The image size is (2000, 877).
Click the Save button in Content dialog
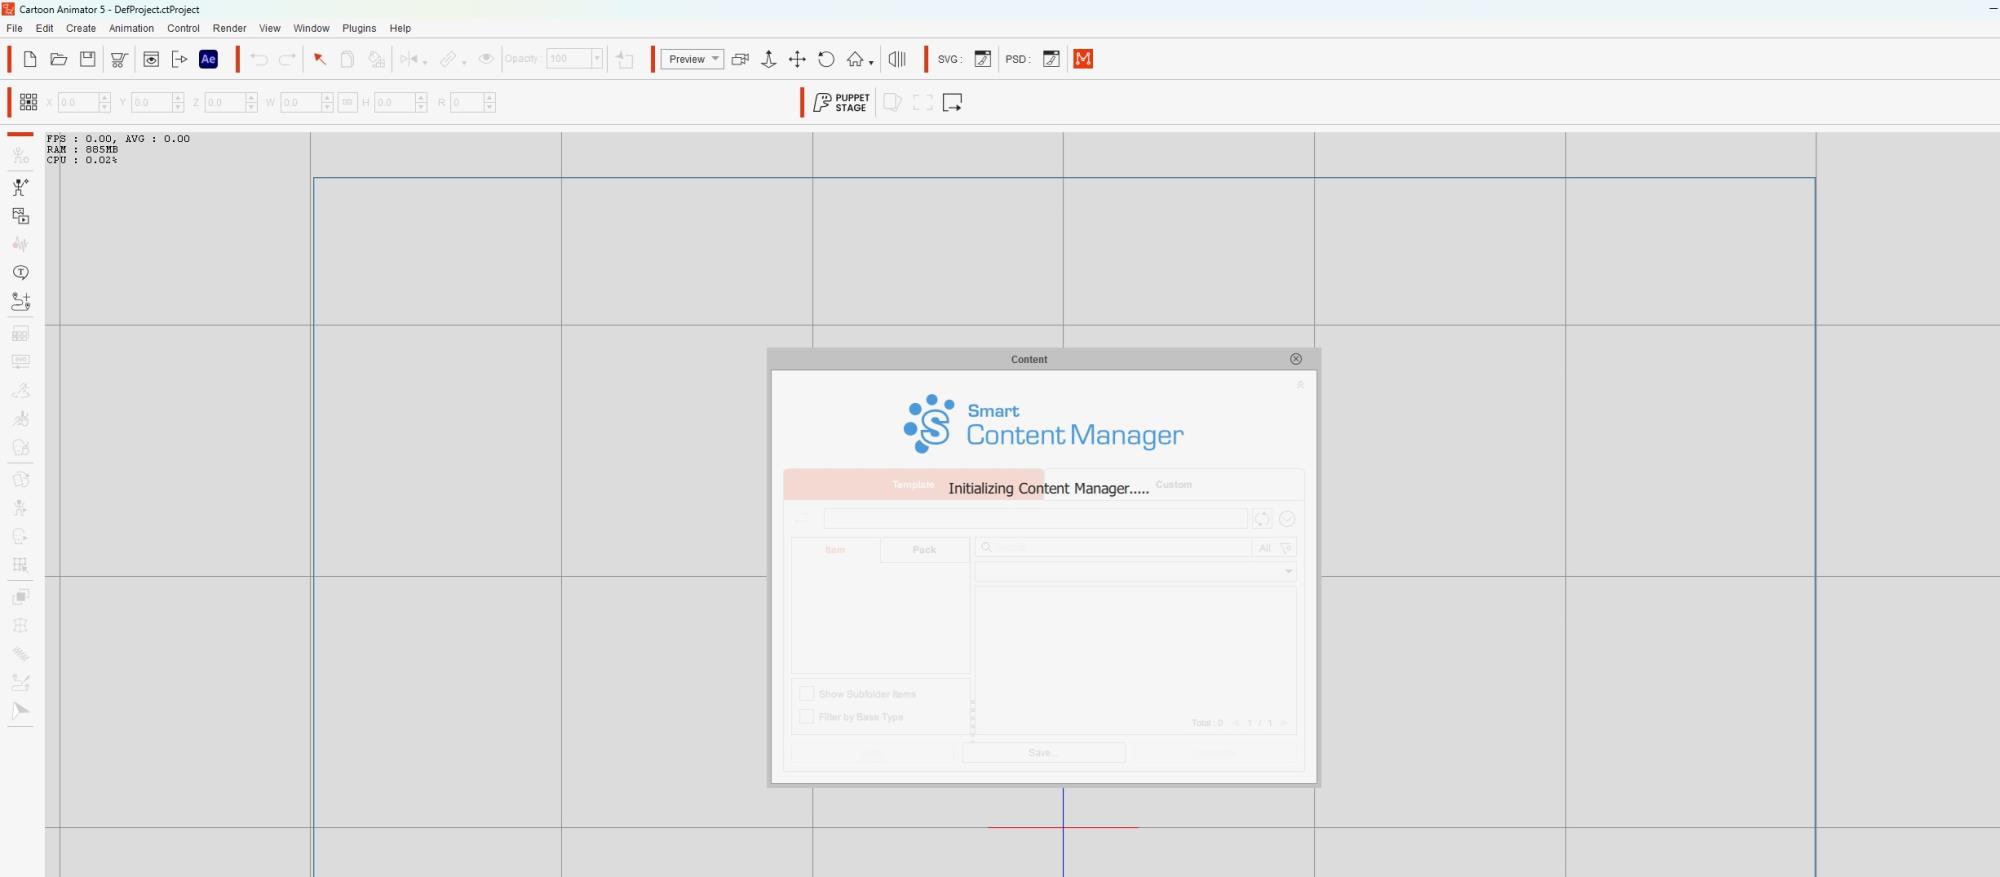click(1043, 752)
